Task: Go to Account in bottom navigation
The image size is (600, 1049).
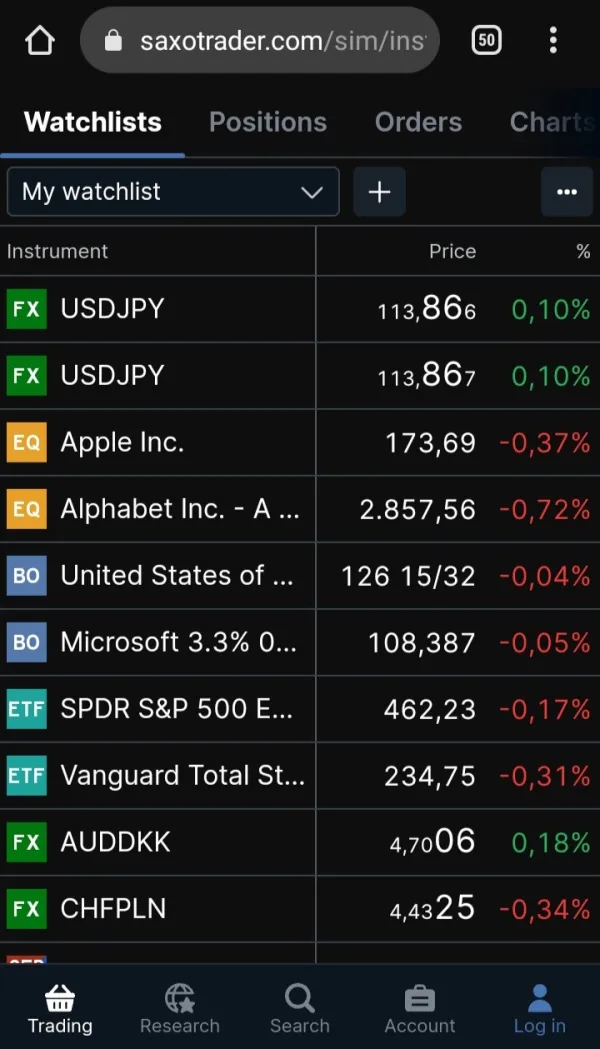Action: click(x=419, y=1008)
